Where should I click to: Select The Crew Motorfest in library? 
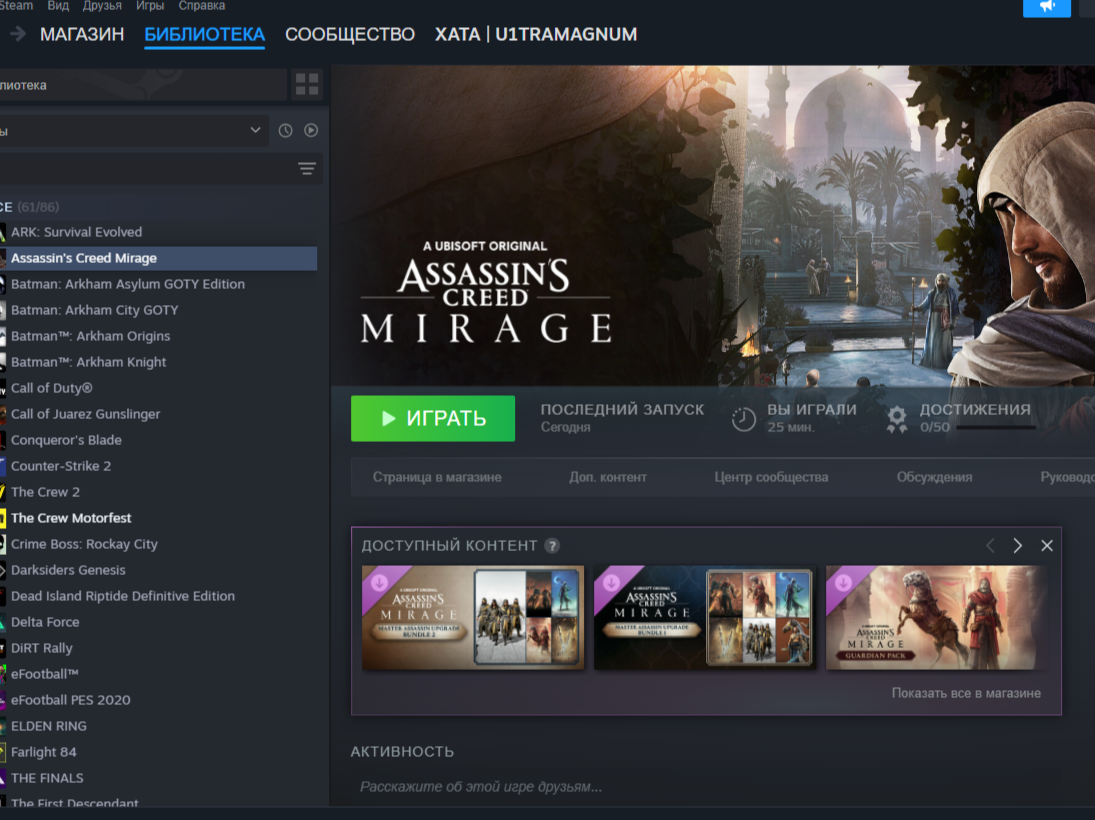pos(159,518)
